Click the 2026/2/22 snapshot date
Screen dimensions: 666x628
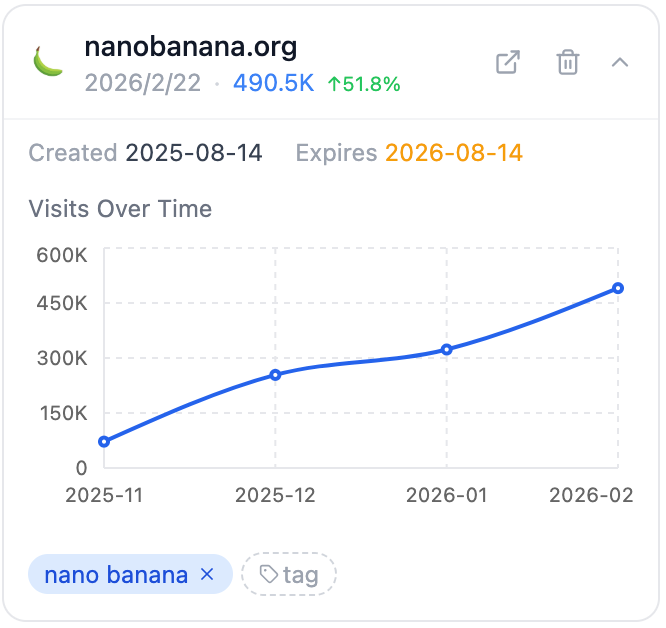(143, 84)
